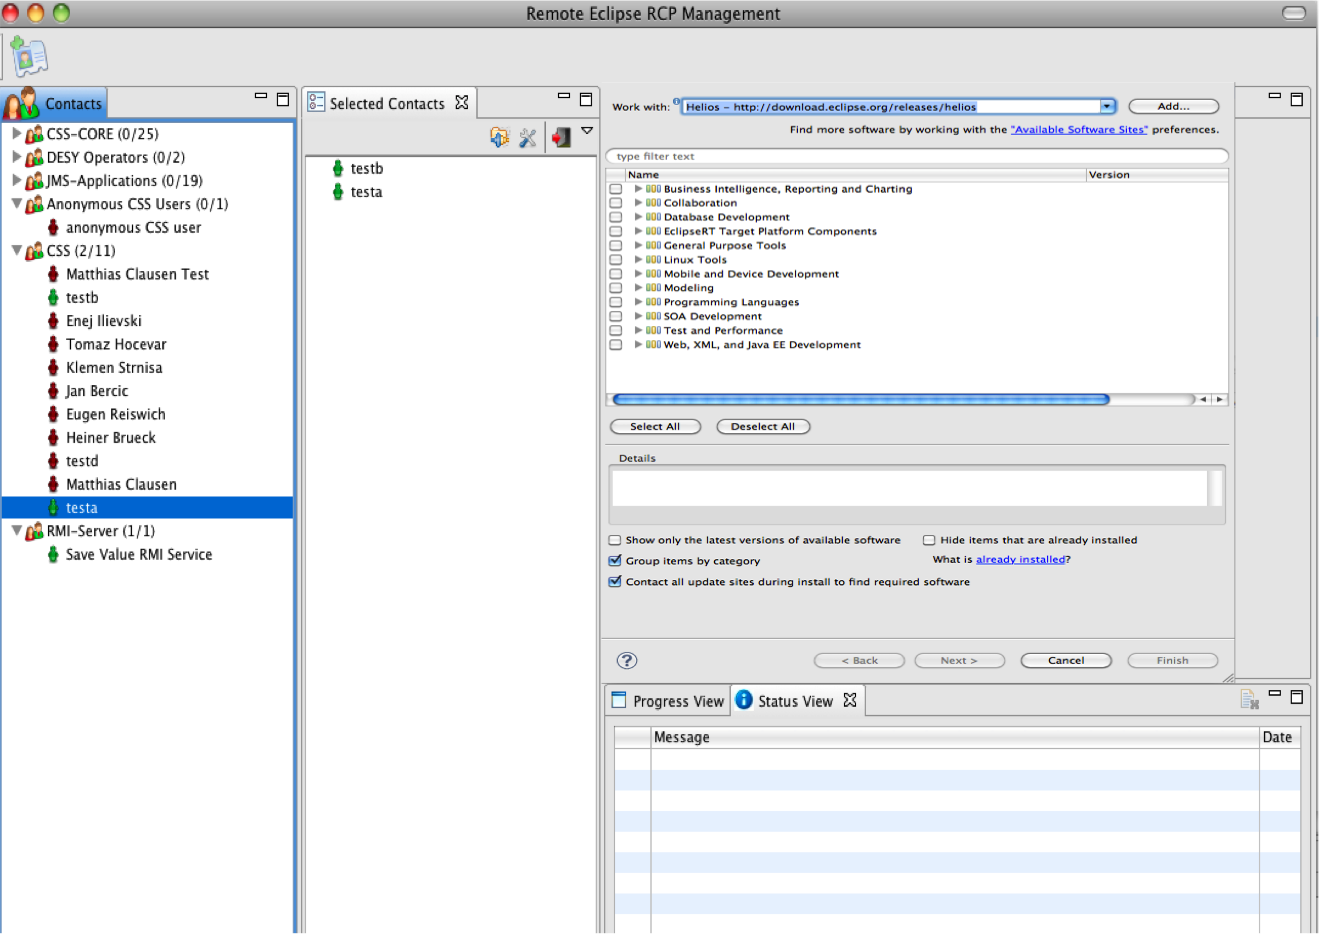1319x934 pixels.
Task: Click the Select All button
Action: [655, 427]
